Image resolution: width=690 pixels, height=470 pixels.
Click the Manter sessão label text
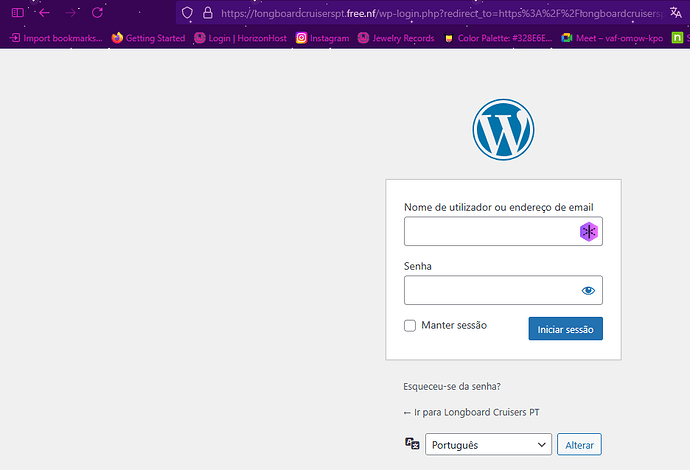click(x=454, y=325)
